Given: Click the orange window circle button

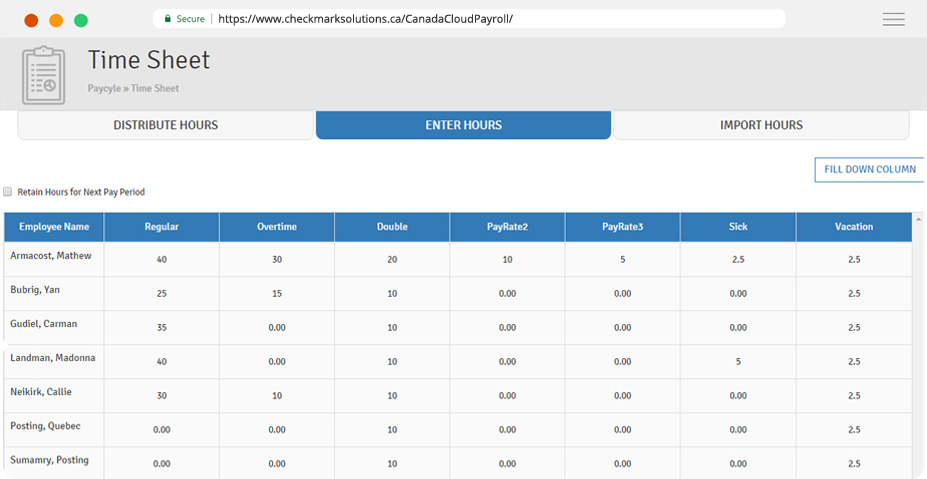Looking at the screenshot, I should tap(56, 20).
